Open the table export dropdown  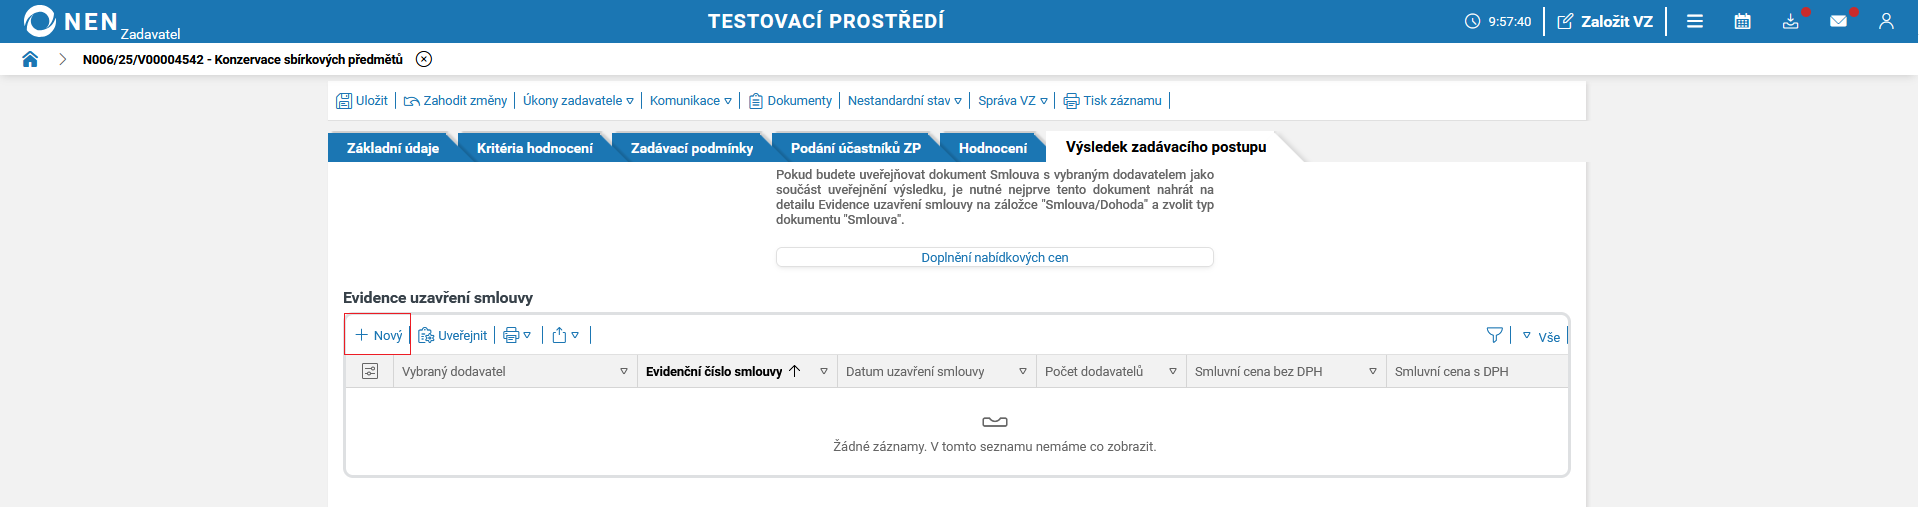[565, 335]
